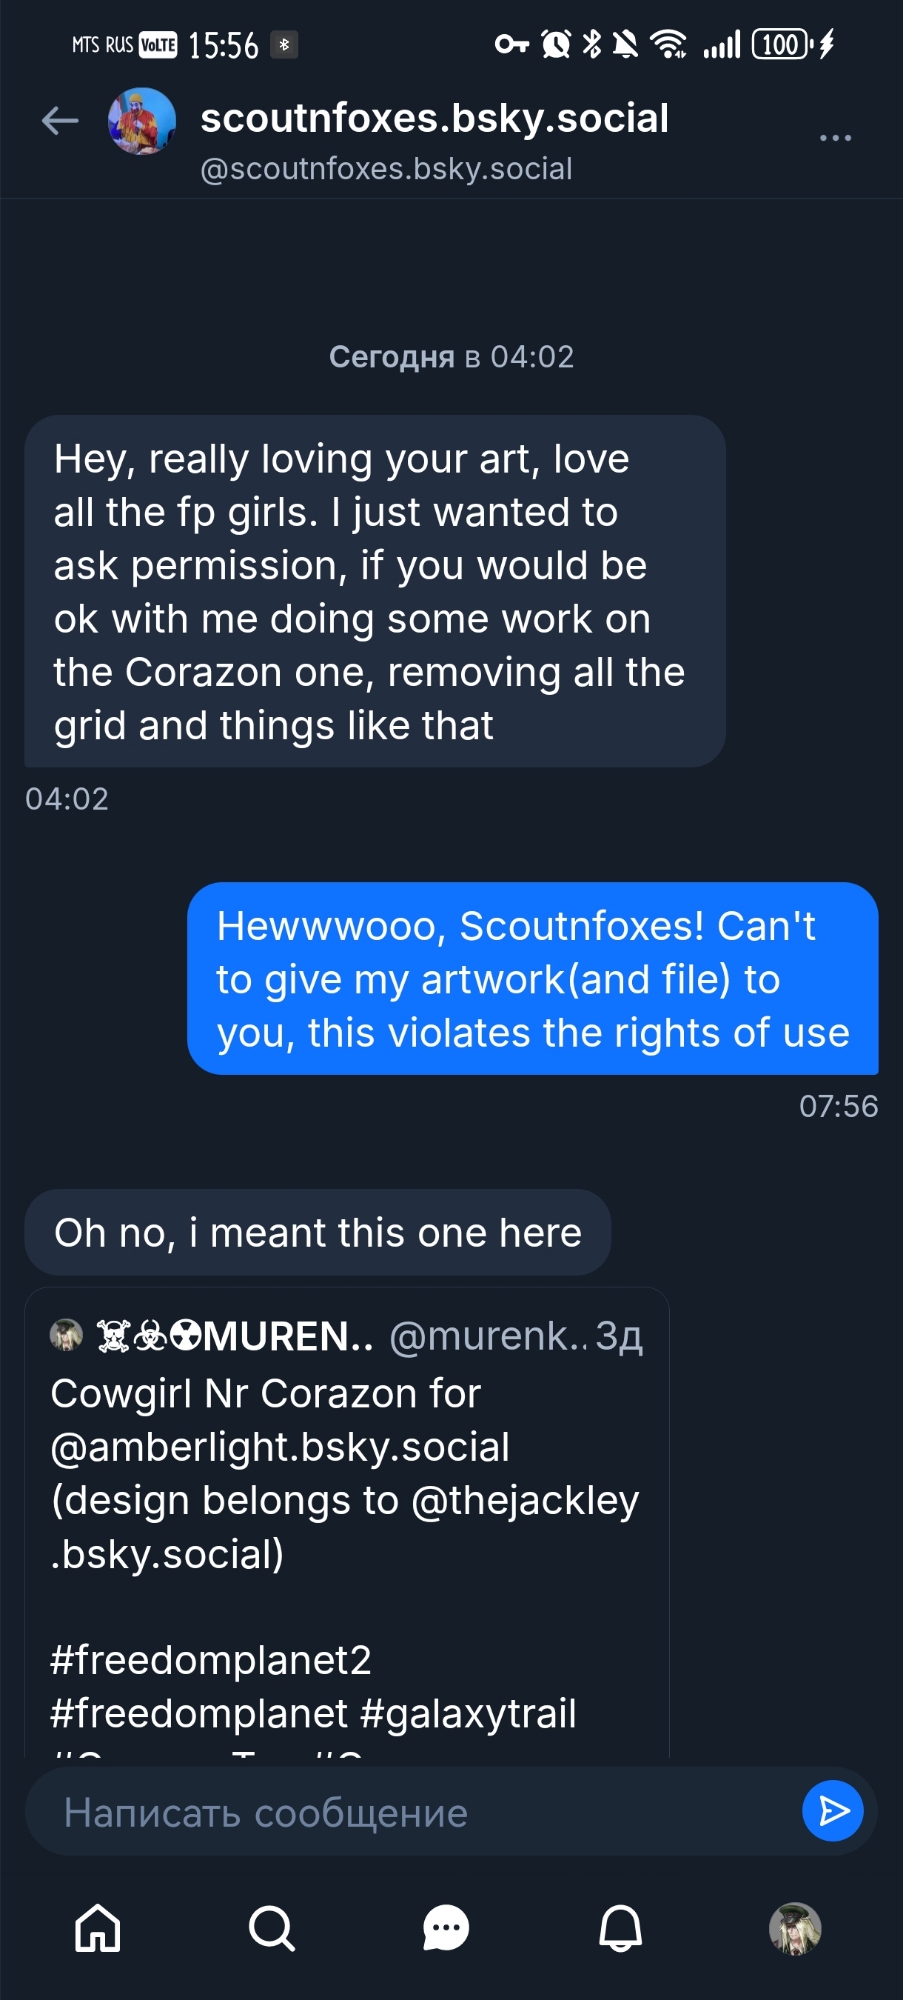Viewport: 903px width, 2000px height.
Task: Go to the Home tab
Action: (x=98, y=1928)
